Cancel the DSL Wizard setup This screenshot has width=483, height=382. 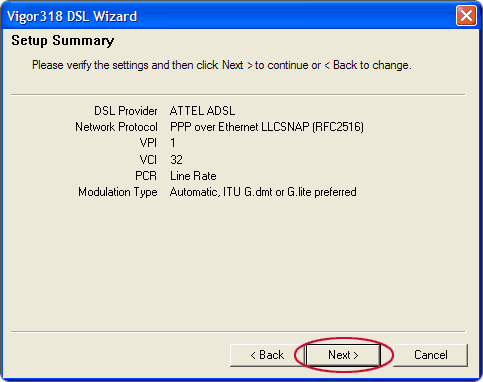point(431,355)
